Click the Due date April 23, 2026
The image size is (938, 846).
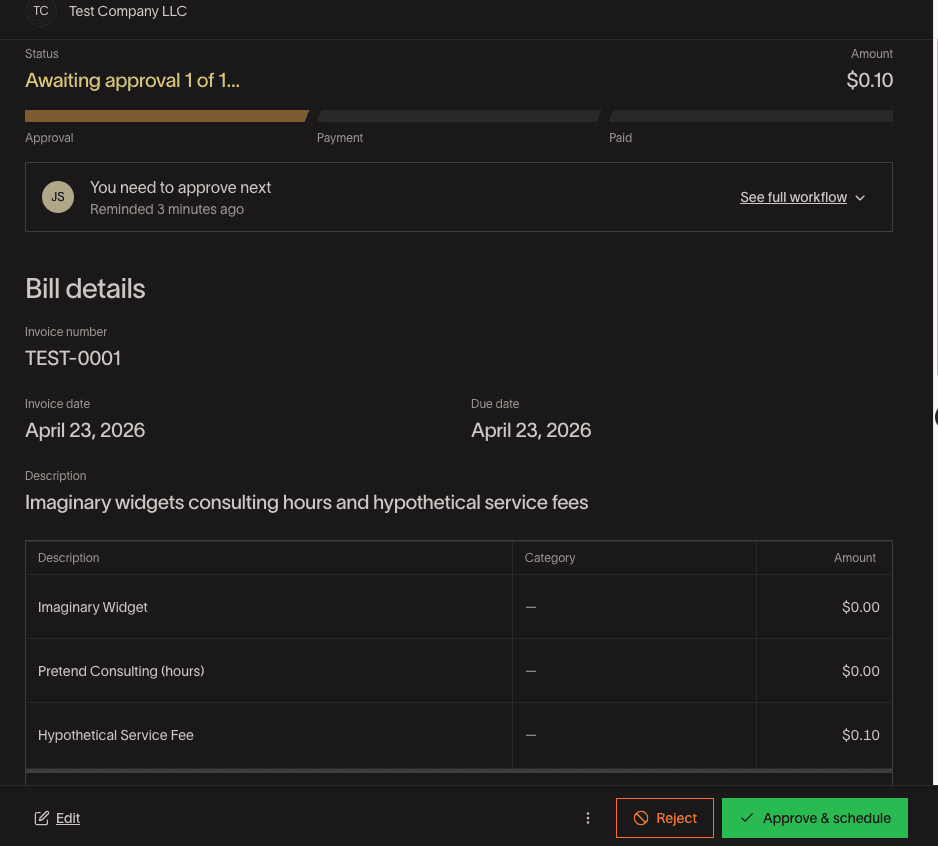pyautogui.click(x=531, y=430)
